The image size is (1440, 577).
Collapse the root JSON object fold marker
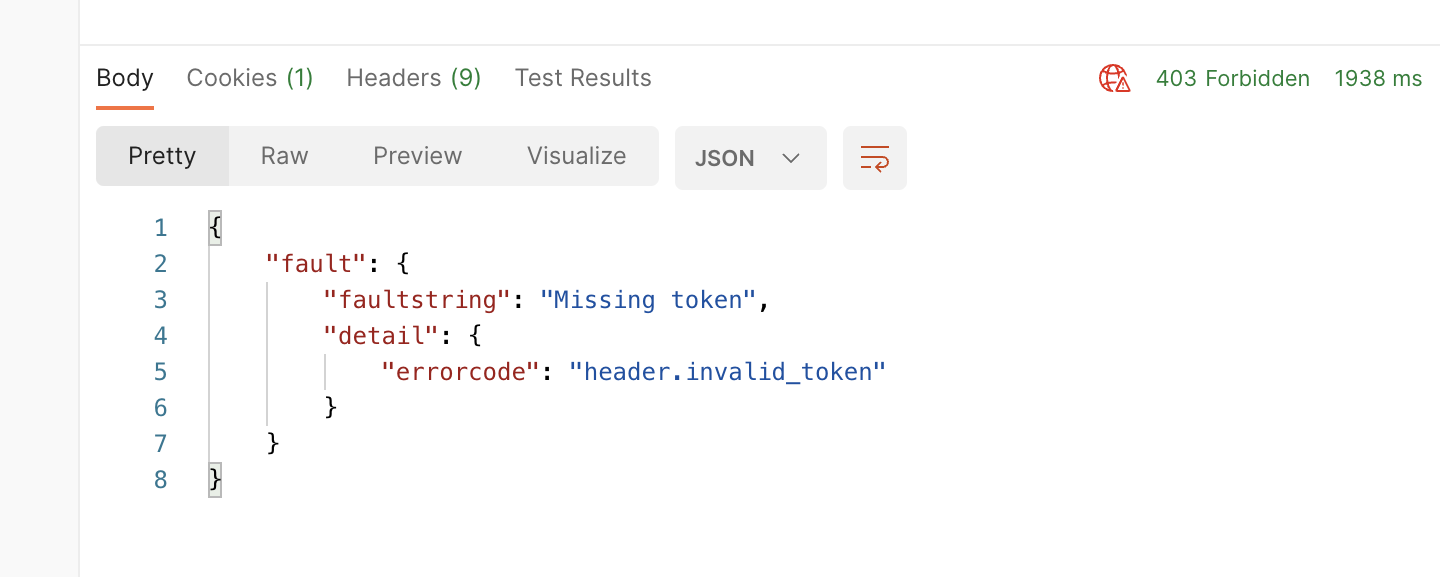point(214,227)
